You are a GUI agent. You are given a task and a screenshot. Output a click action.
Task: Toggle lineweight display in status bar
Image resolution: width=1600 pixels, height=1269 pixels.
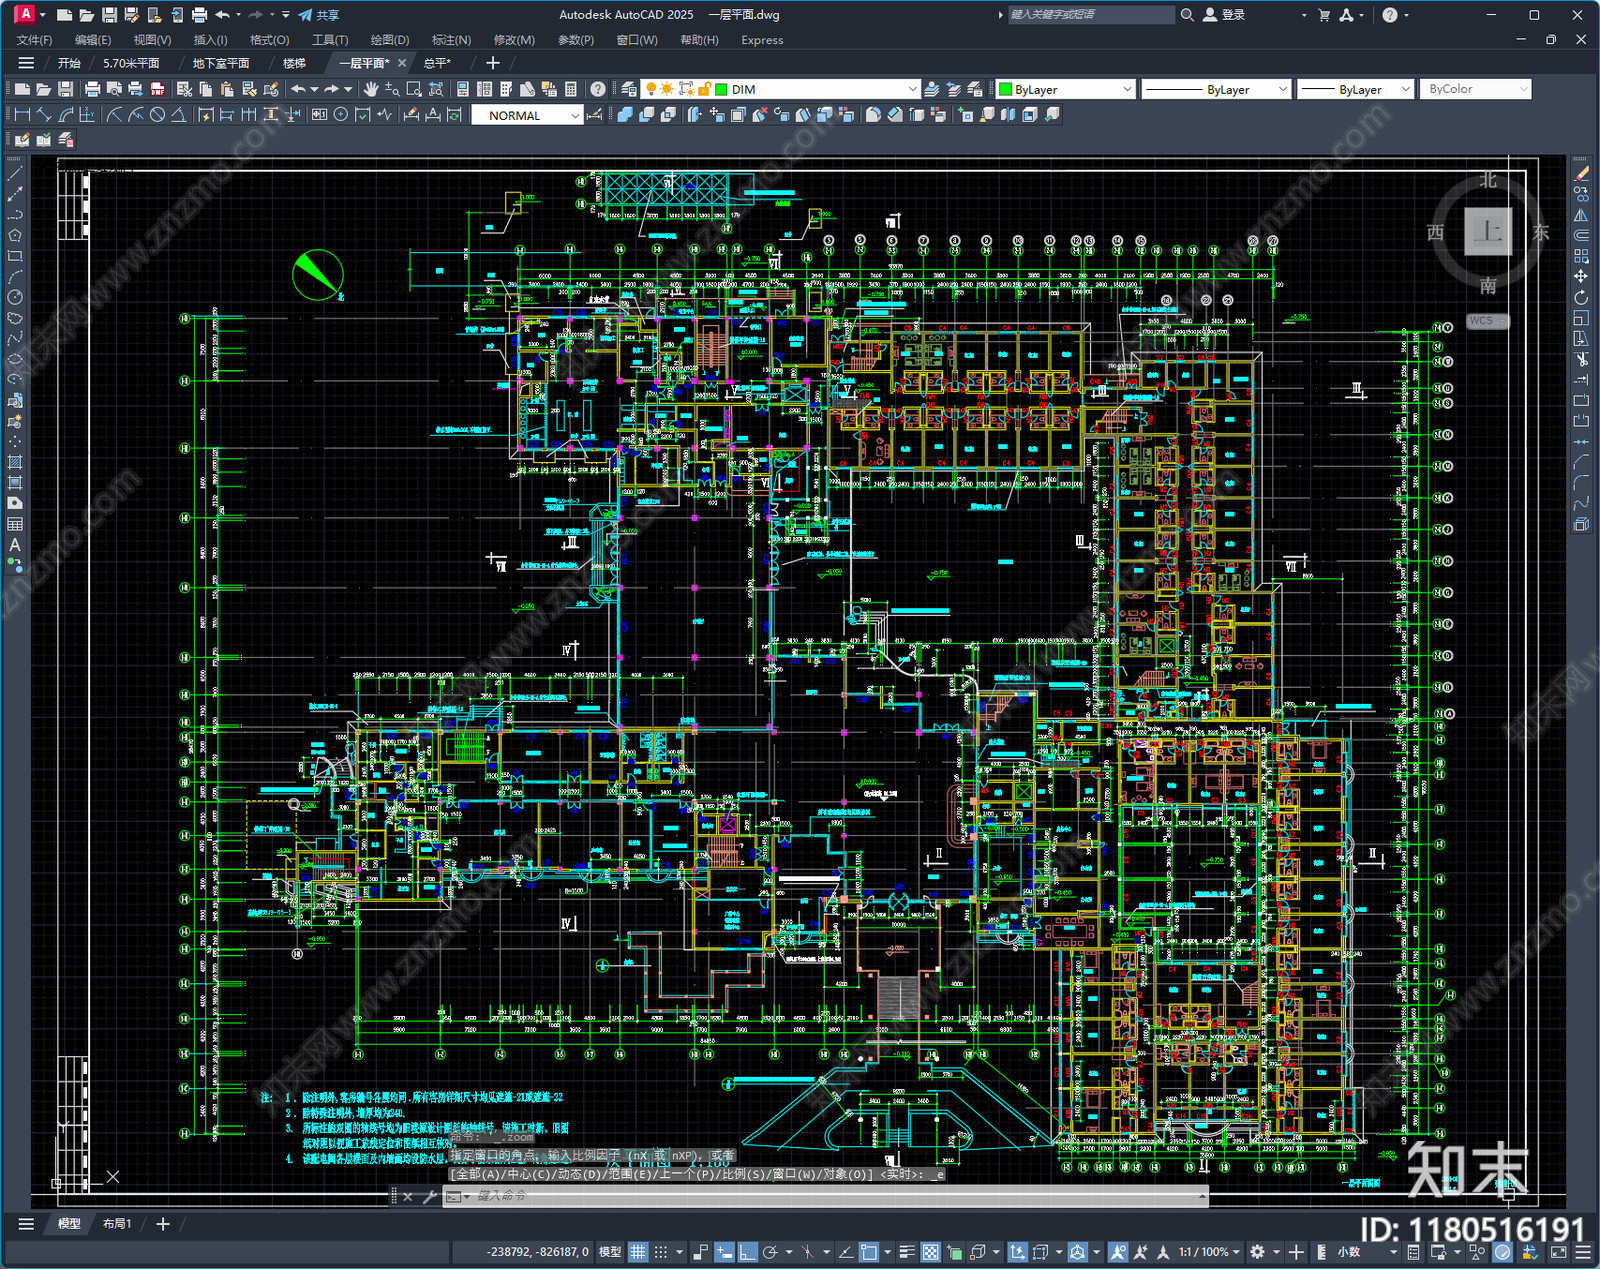point(907,1252)
